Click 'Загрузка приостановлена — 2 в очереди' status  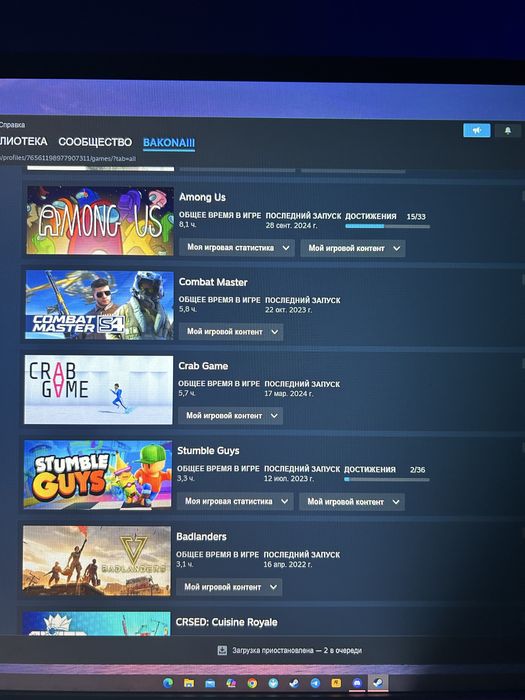297,650
